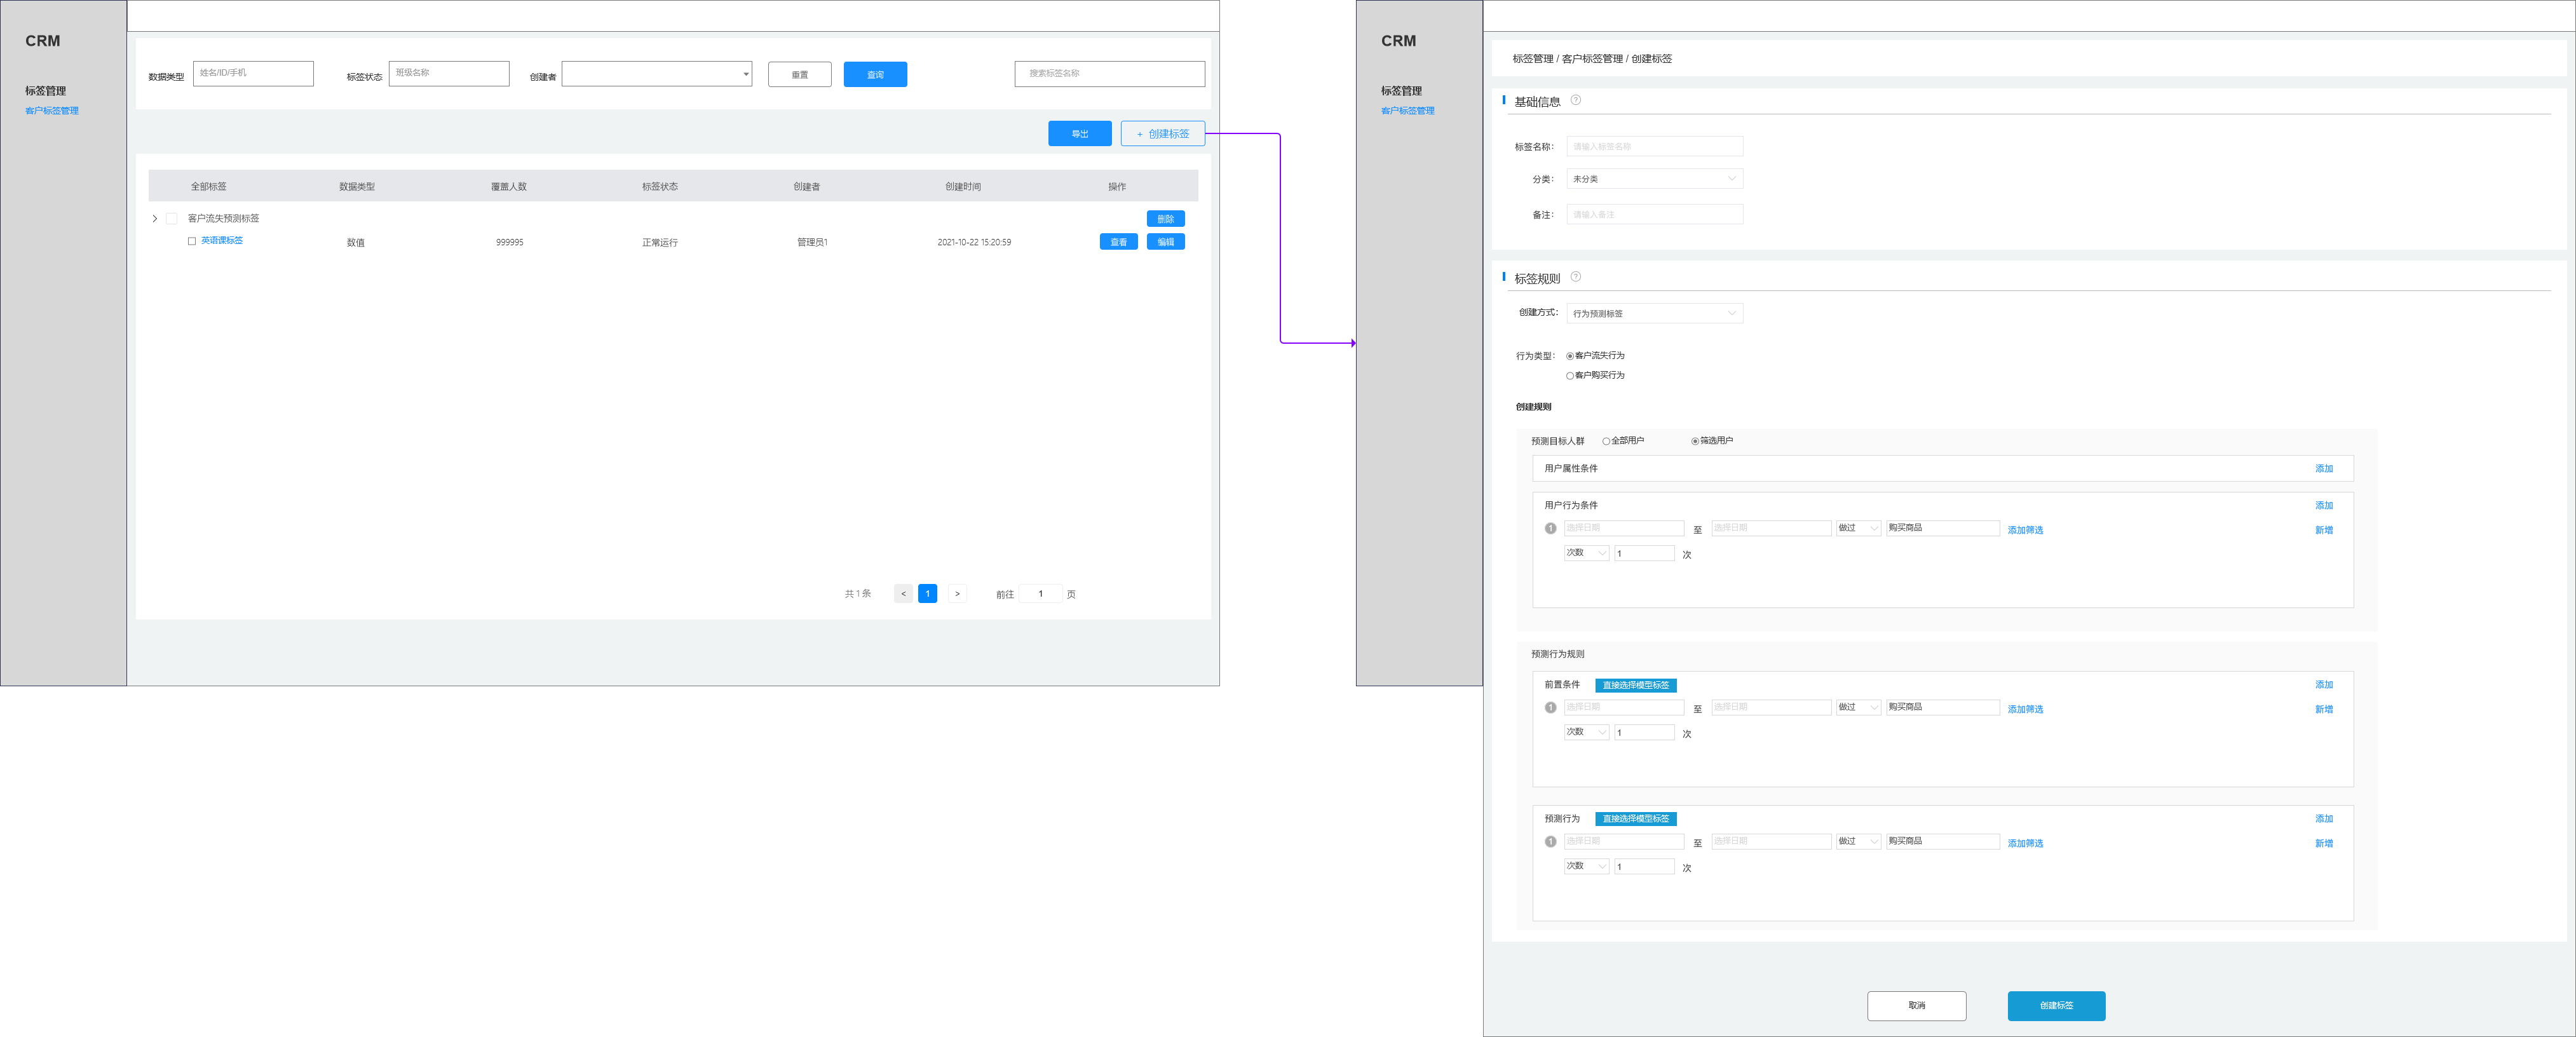Screen dimensions: 2576x1037
Task: Open the 做过 dropdown in 预测行为
Action: [x=1859, y=842]
